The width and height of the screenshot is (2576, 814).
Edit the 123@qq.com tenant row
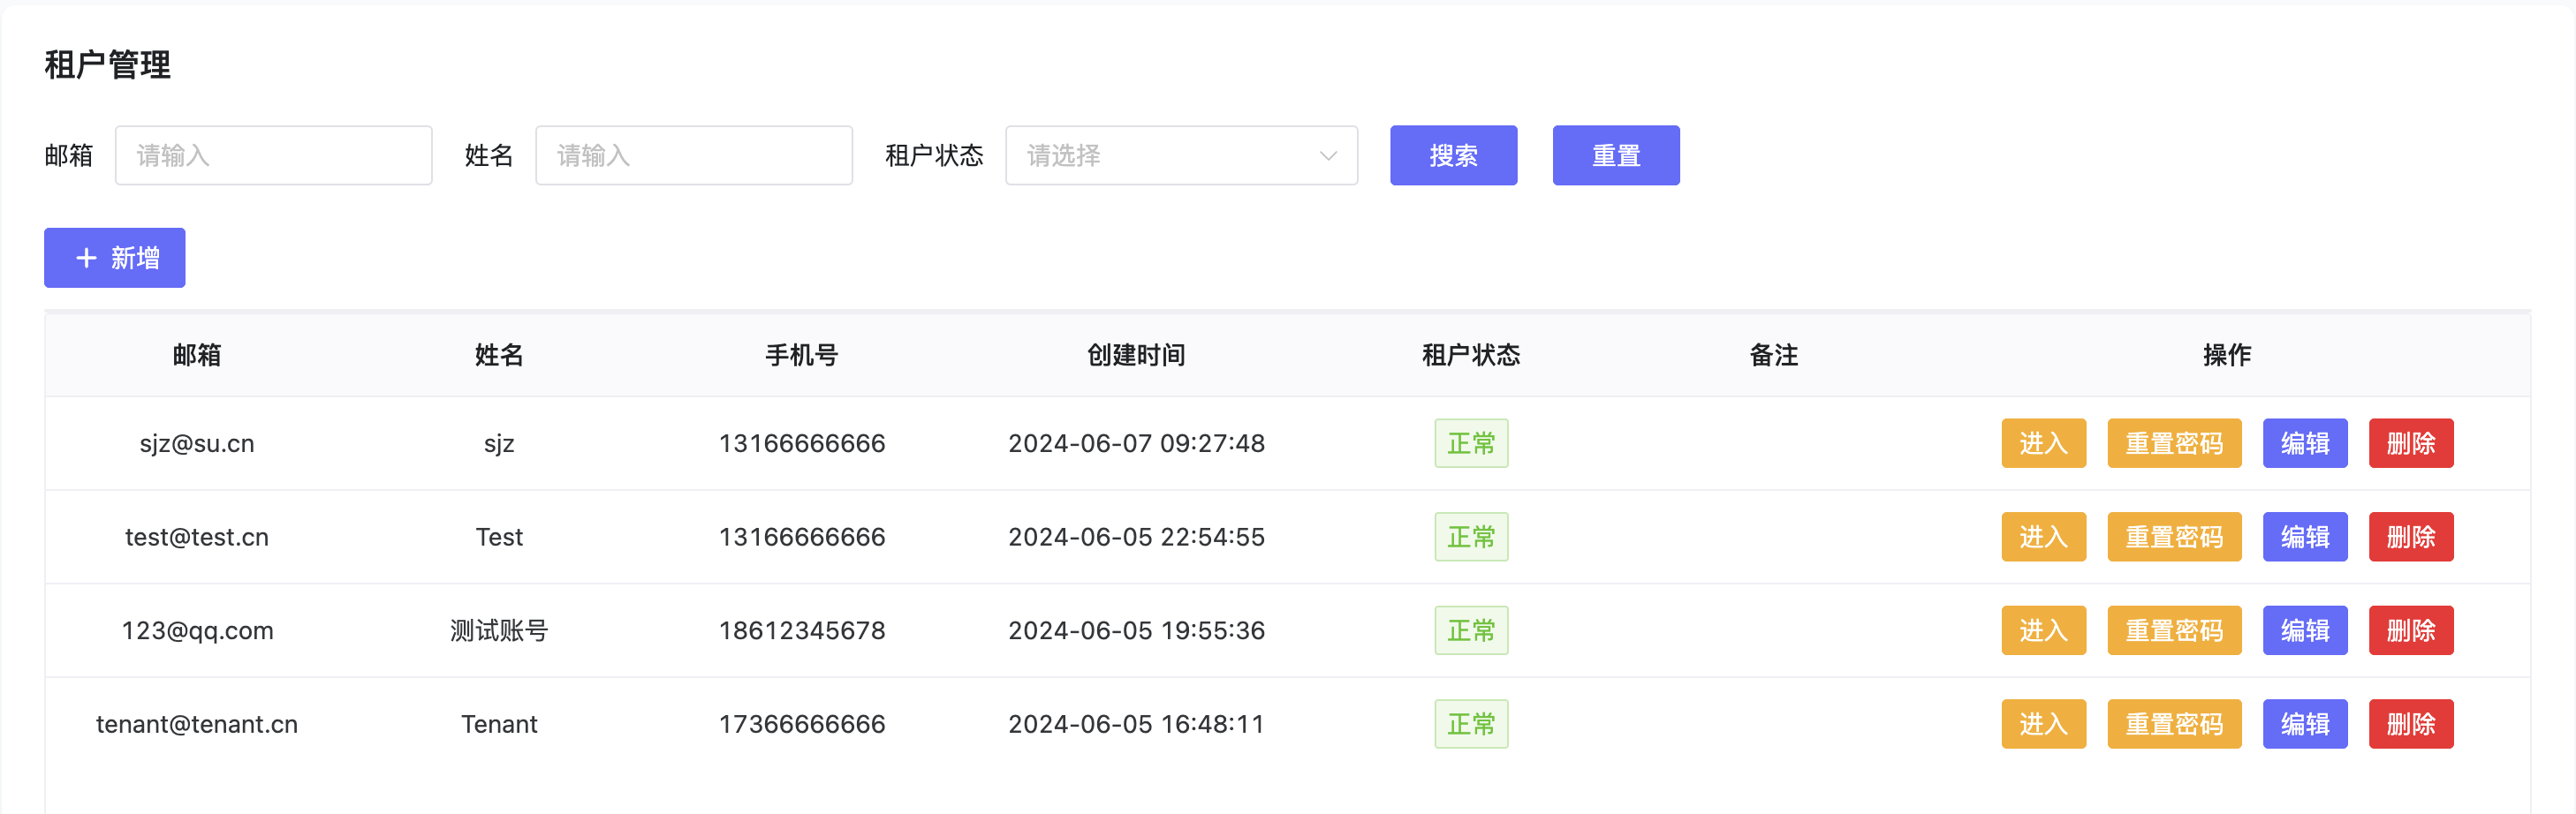[x=2304, y=631]
